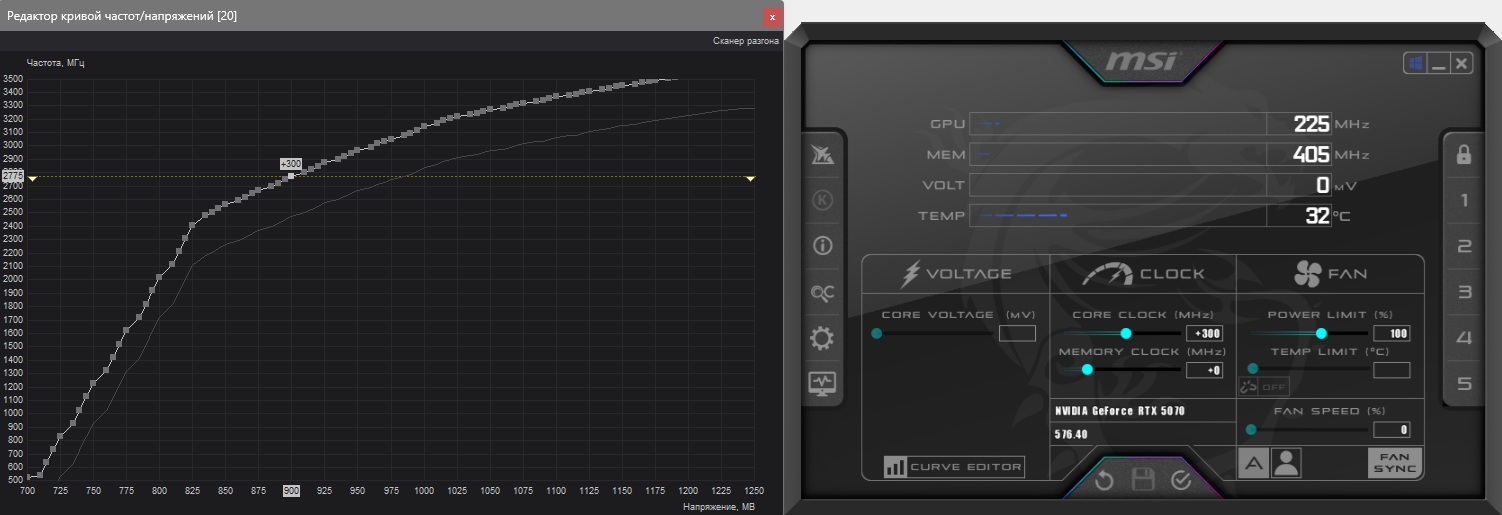
Task: Select profile slot 3
Action: pyautogui.click(x=1464, y=293)
